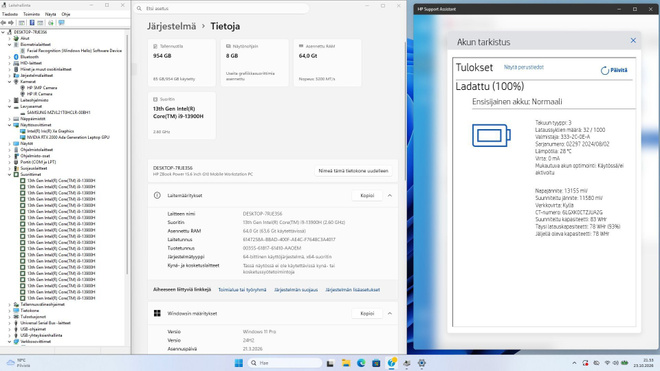
Task: Click the blue help icon in Device Manager toolbar
Action: [32, 23]
